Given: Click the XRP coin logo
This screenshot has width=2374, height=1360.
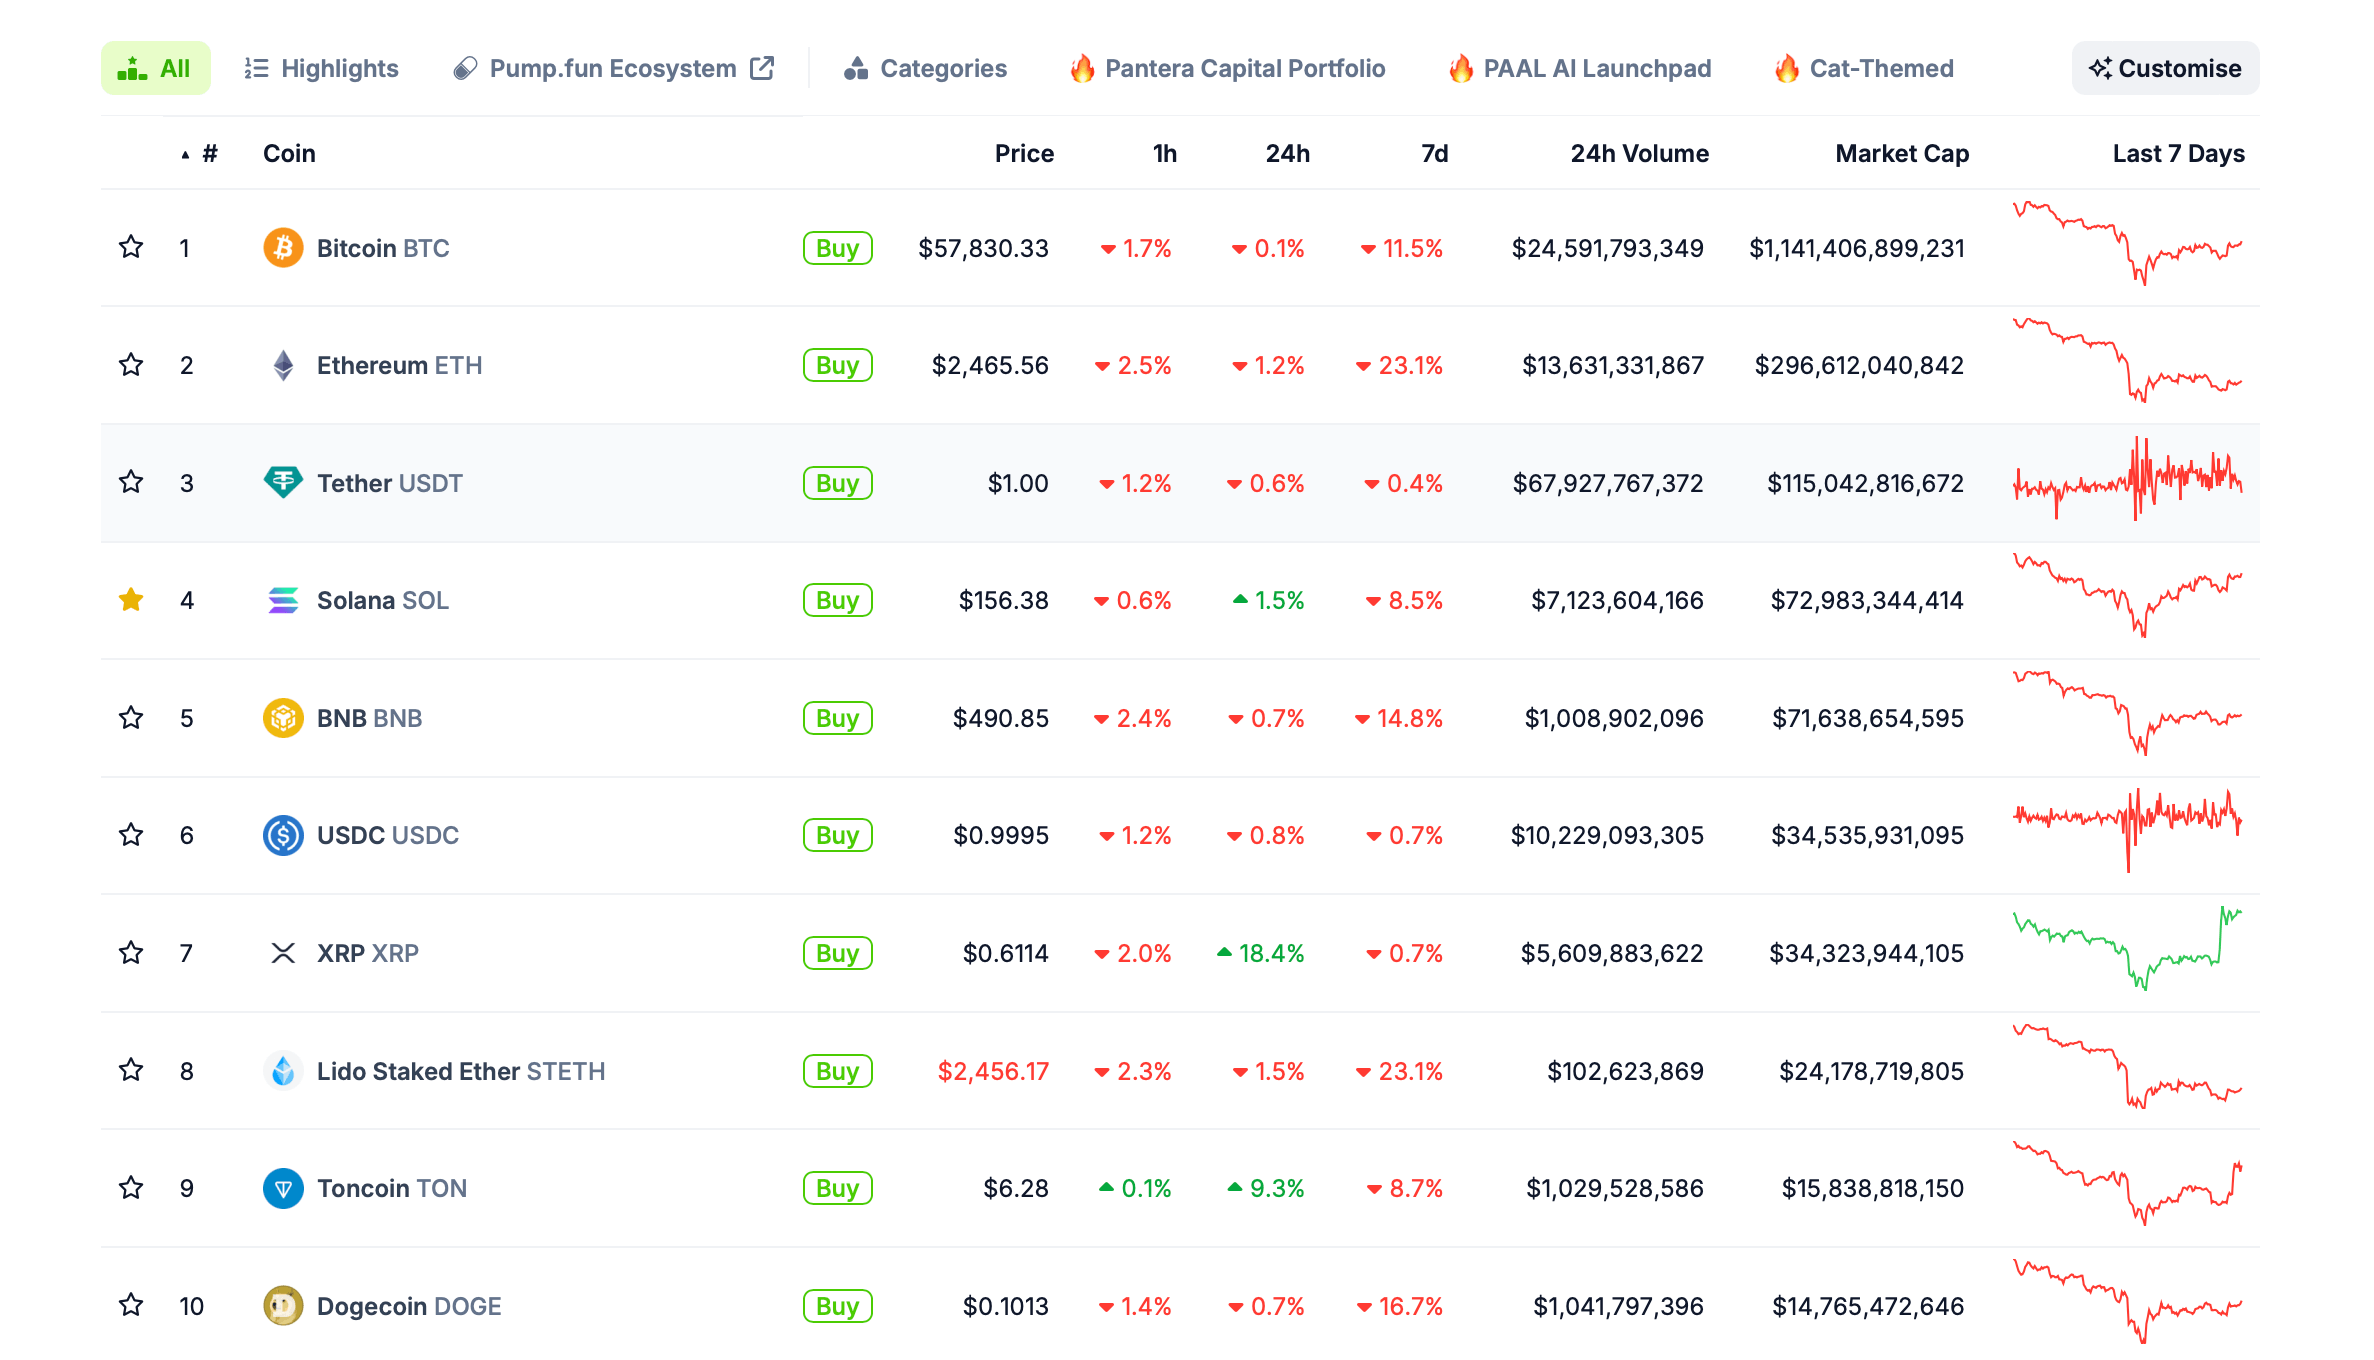Looking at the screenshot, I should pos(283,953).
